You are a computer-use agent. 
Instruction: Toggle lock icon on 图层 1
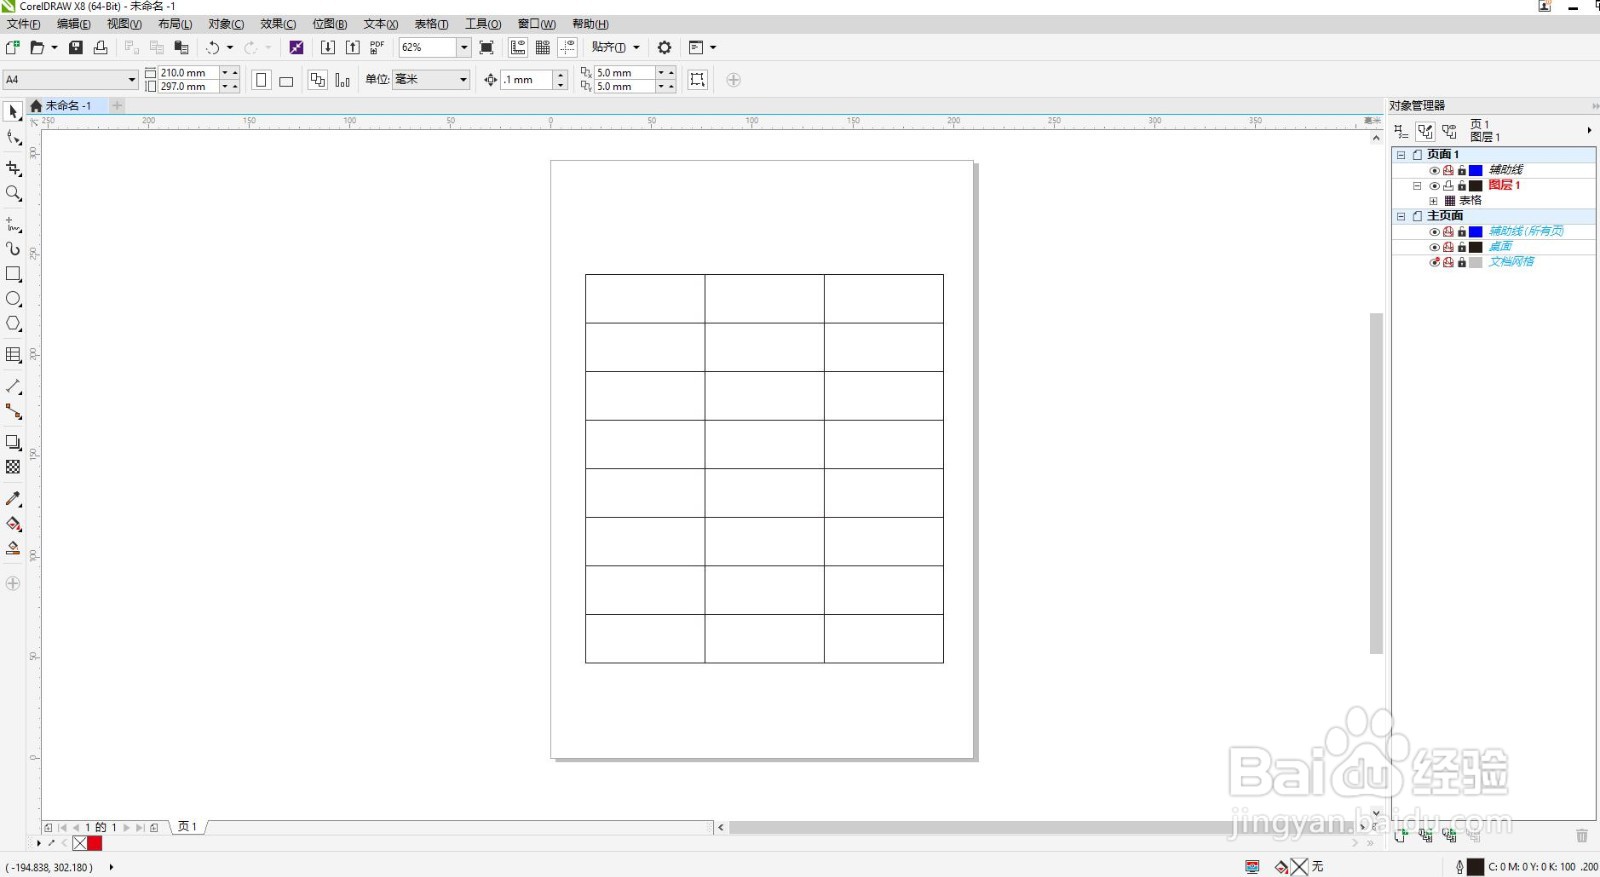[x=1461, y=185]
